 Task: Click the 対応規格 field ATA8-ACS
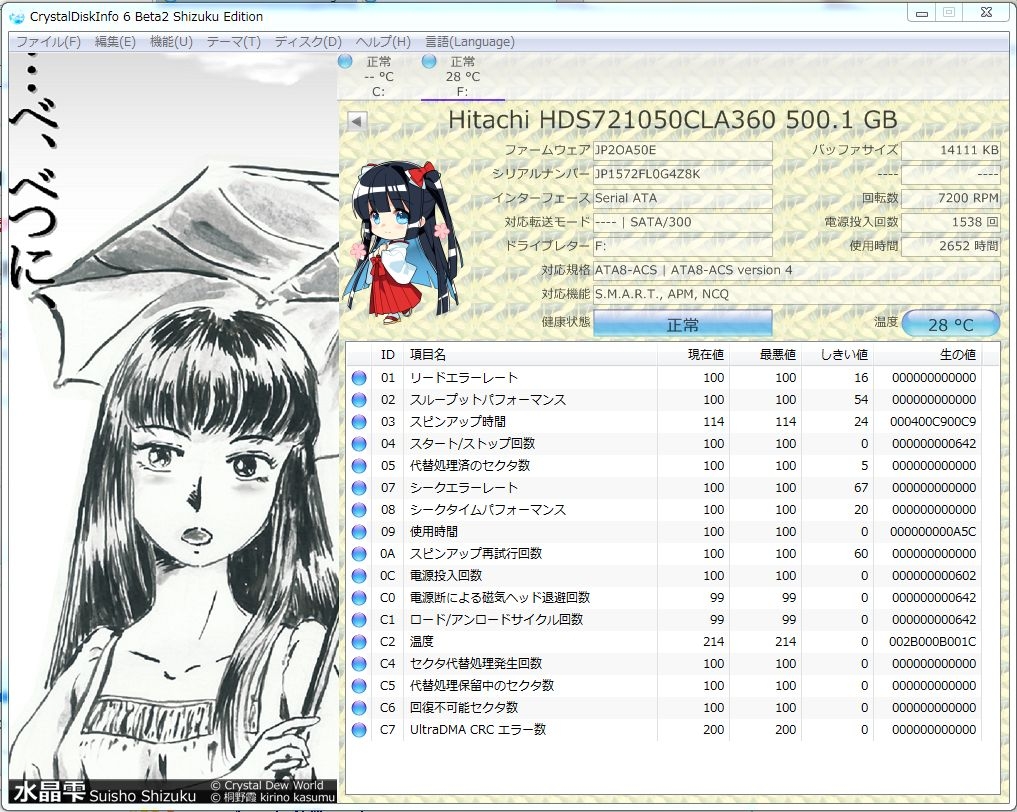tap(796, 270)
